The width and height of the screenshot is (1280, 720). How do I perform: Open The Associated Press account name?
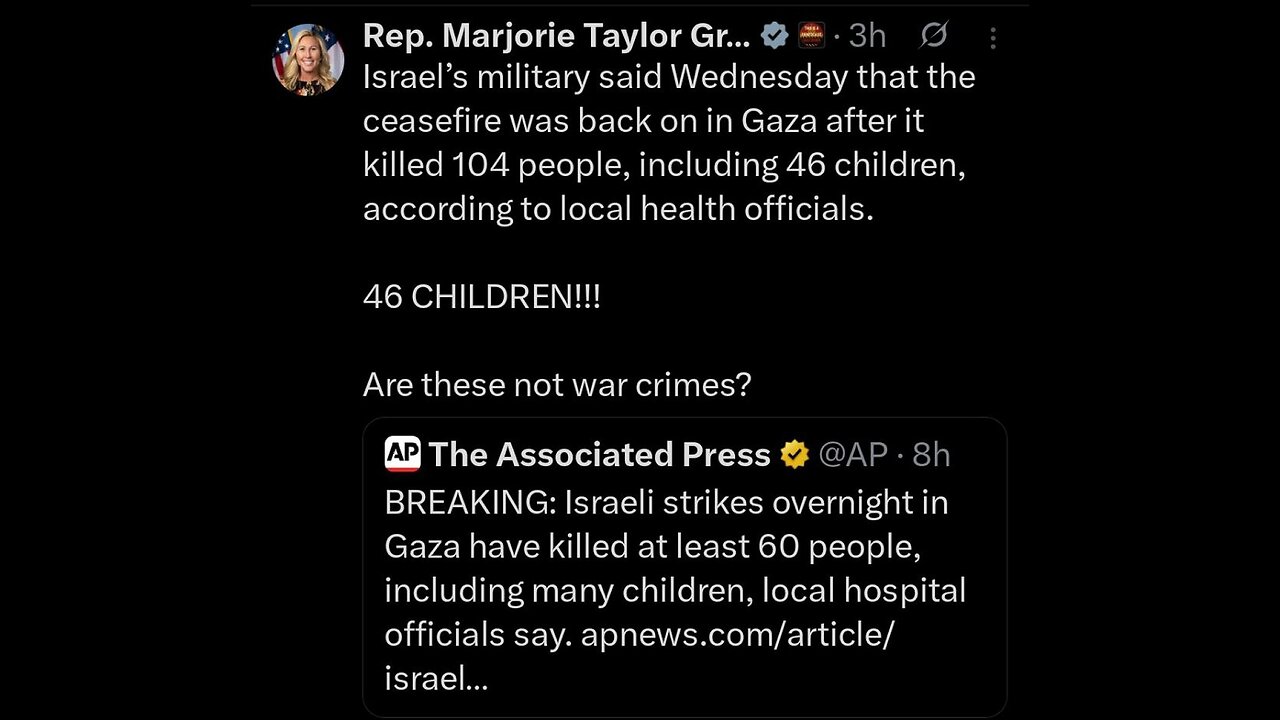599,455
